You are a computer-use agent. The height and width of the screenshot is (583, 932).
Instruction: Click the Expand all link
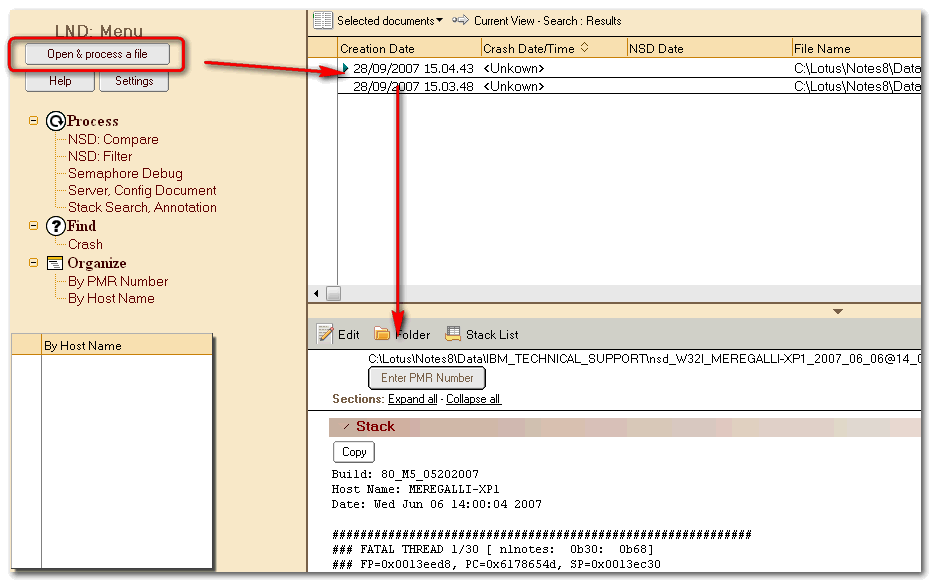tap(413, 399)
